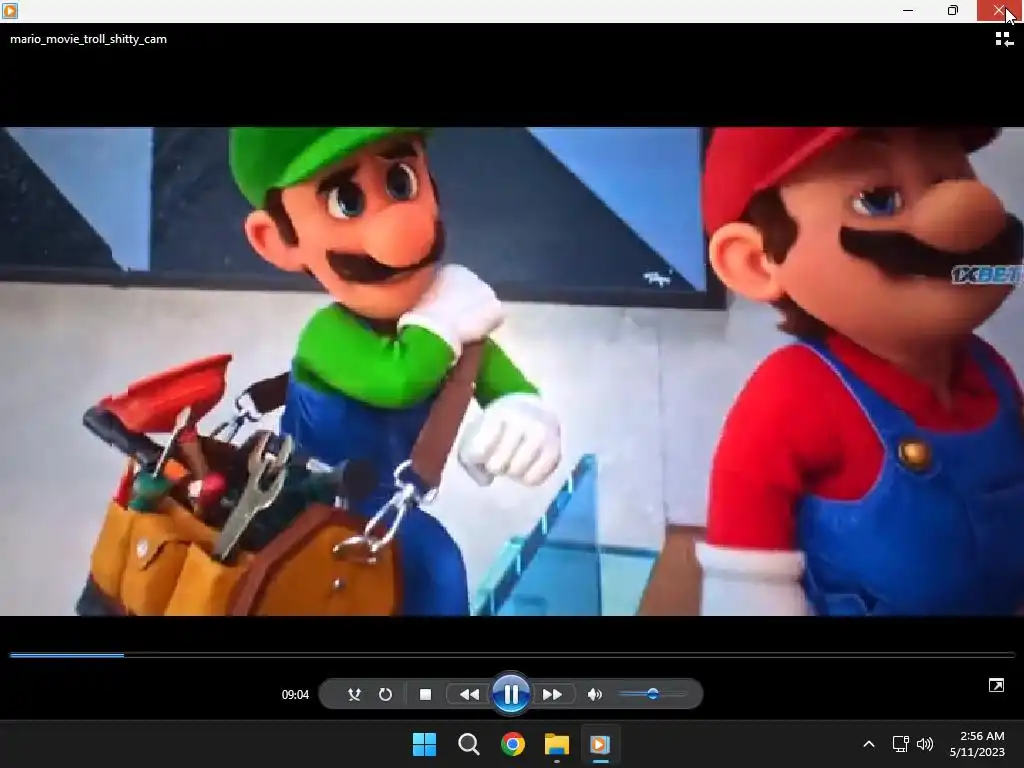
Task: Restore down the media player window
Action: coord(953,10)
